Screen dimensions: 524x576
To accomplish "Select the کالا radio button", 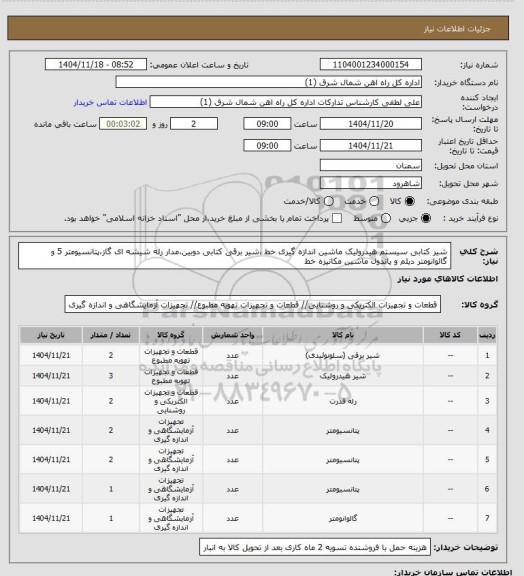I will [x=409, y=201].
